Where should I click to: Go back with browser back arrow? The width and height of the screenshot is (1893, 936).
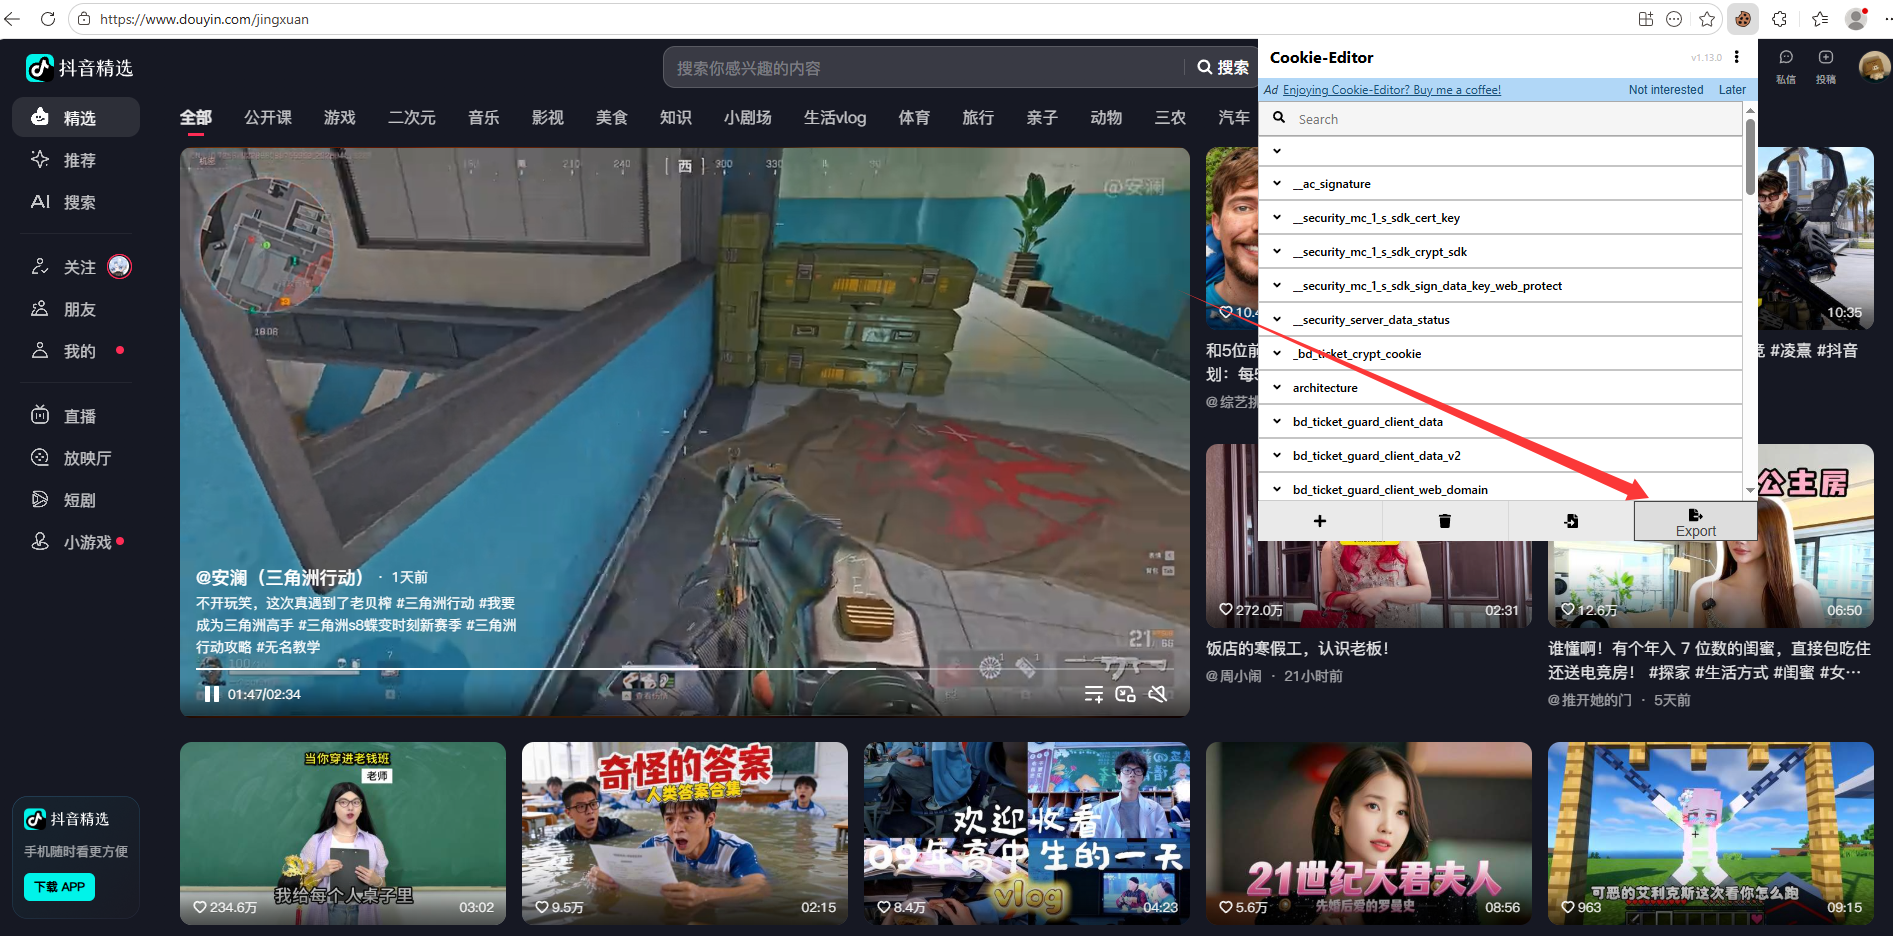click(x=12, y=19)
